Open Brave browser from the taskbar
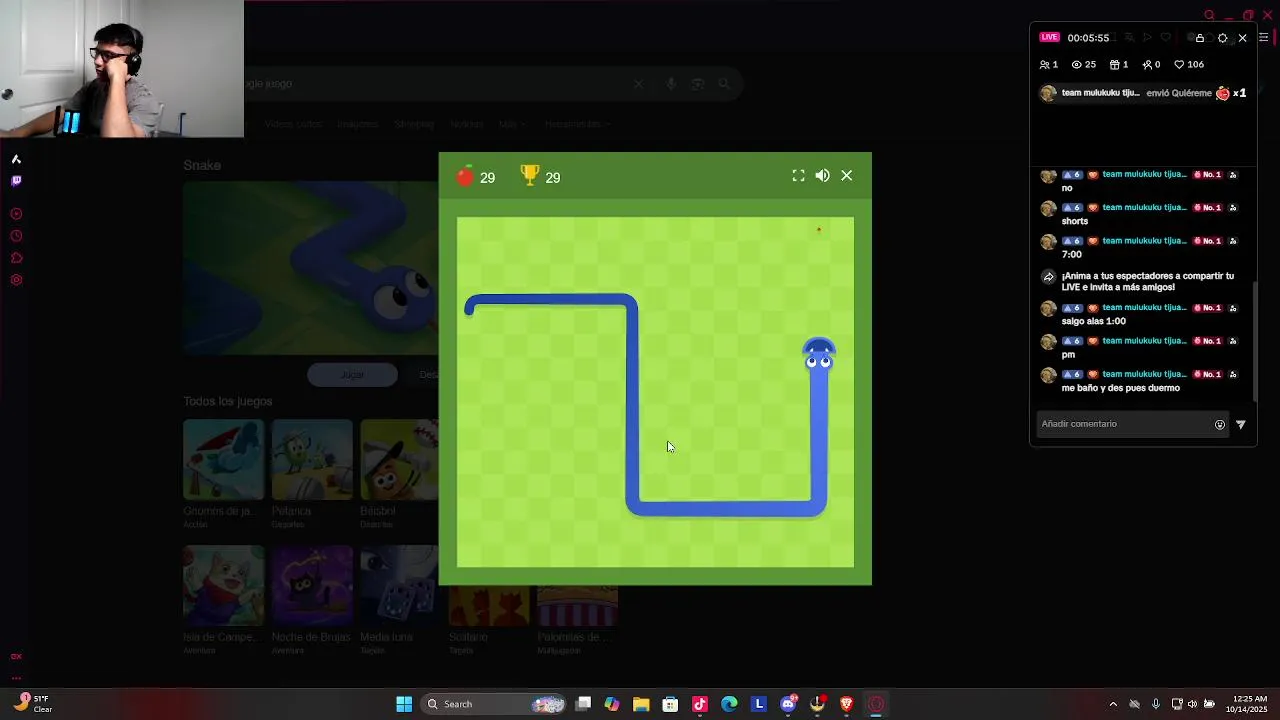 [847, 704]
